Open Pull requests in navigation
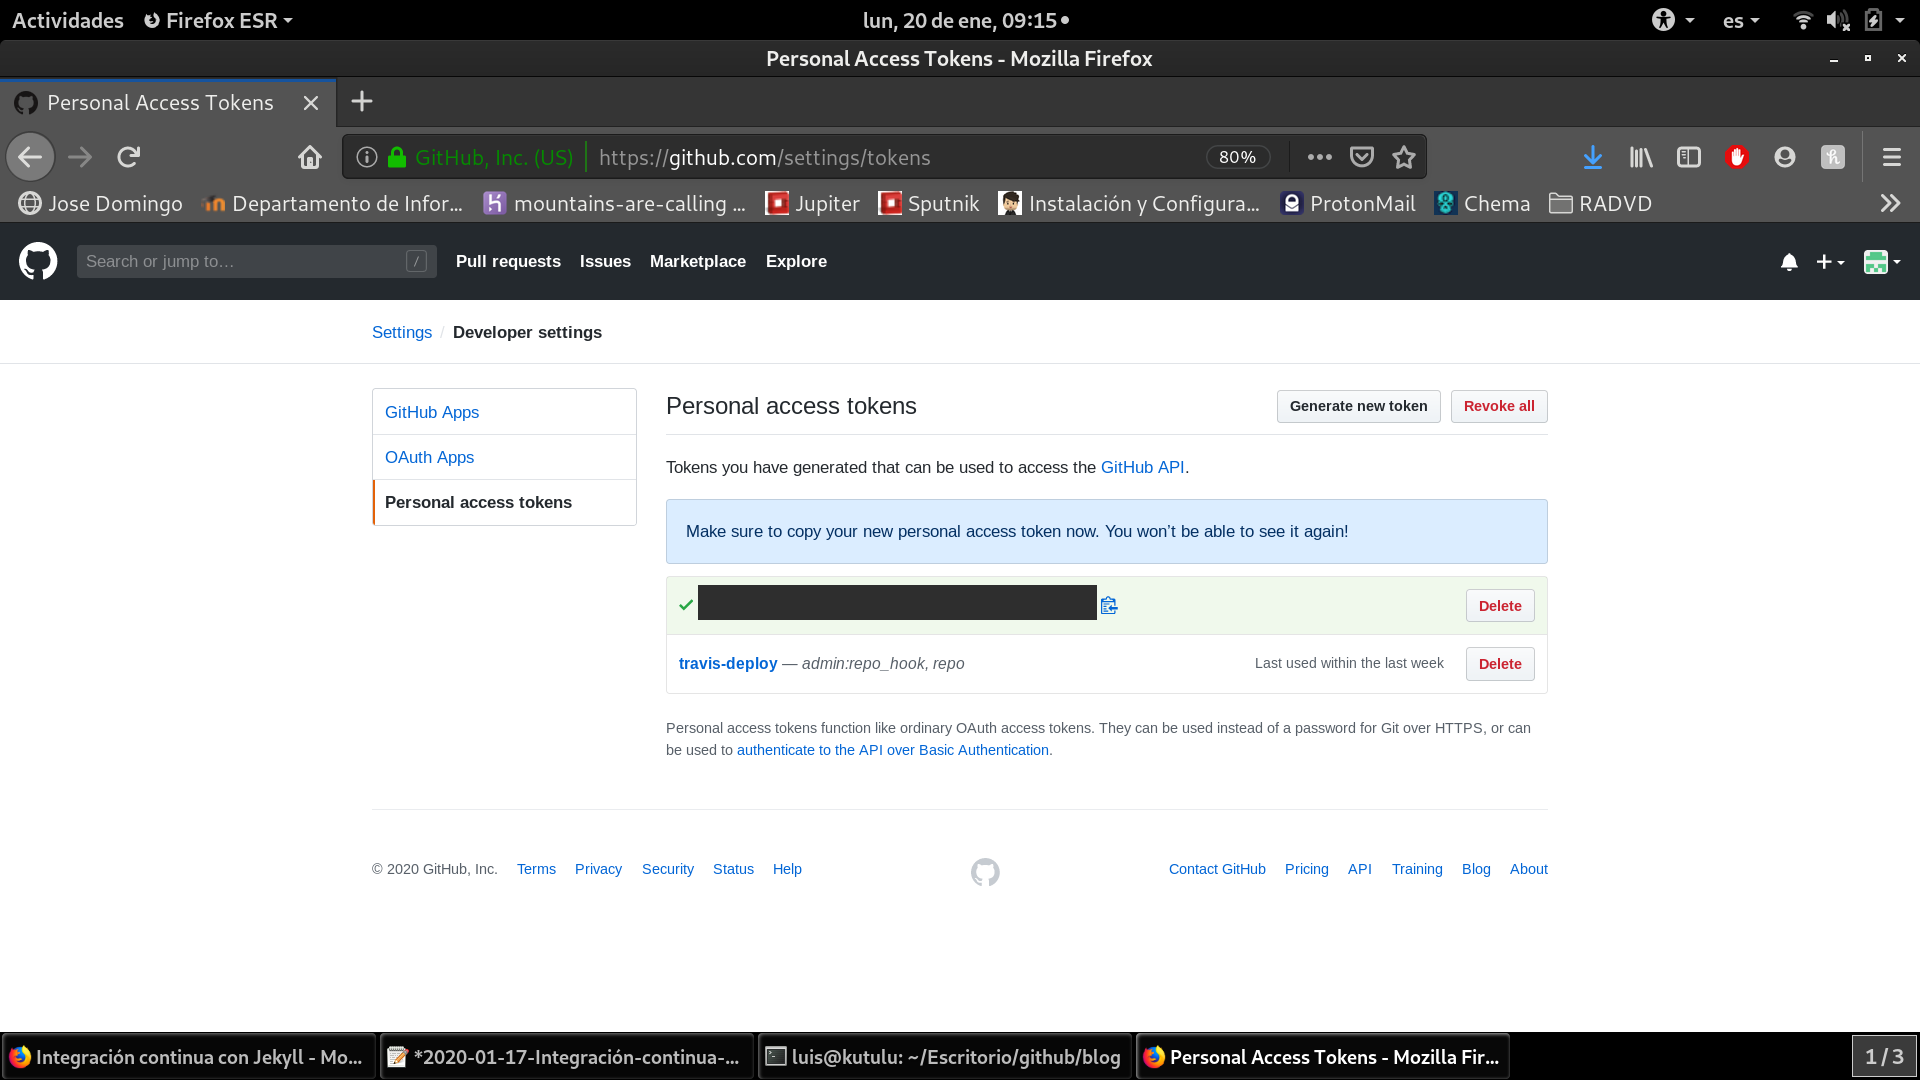 click(508, 261)
